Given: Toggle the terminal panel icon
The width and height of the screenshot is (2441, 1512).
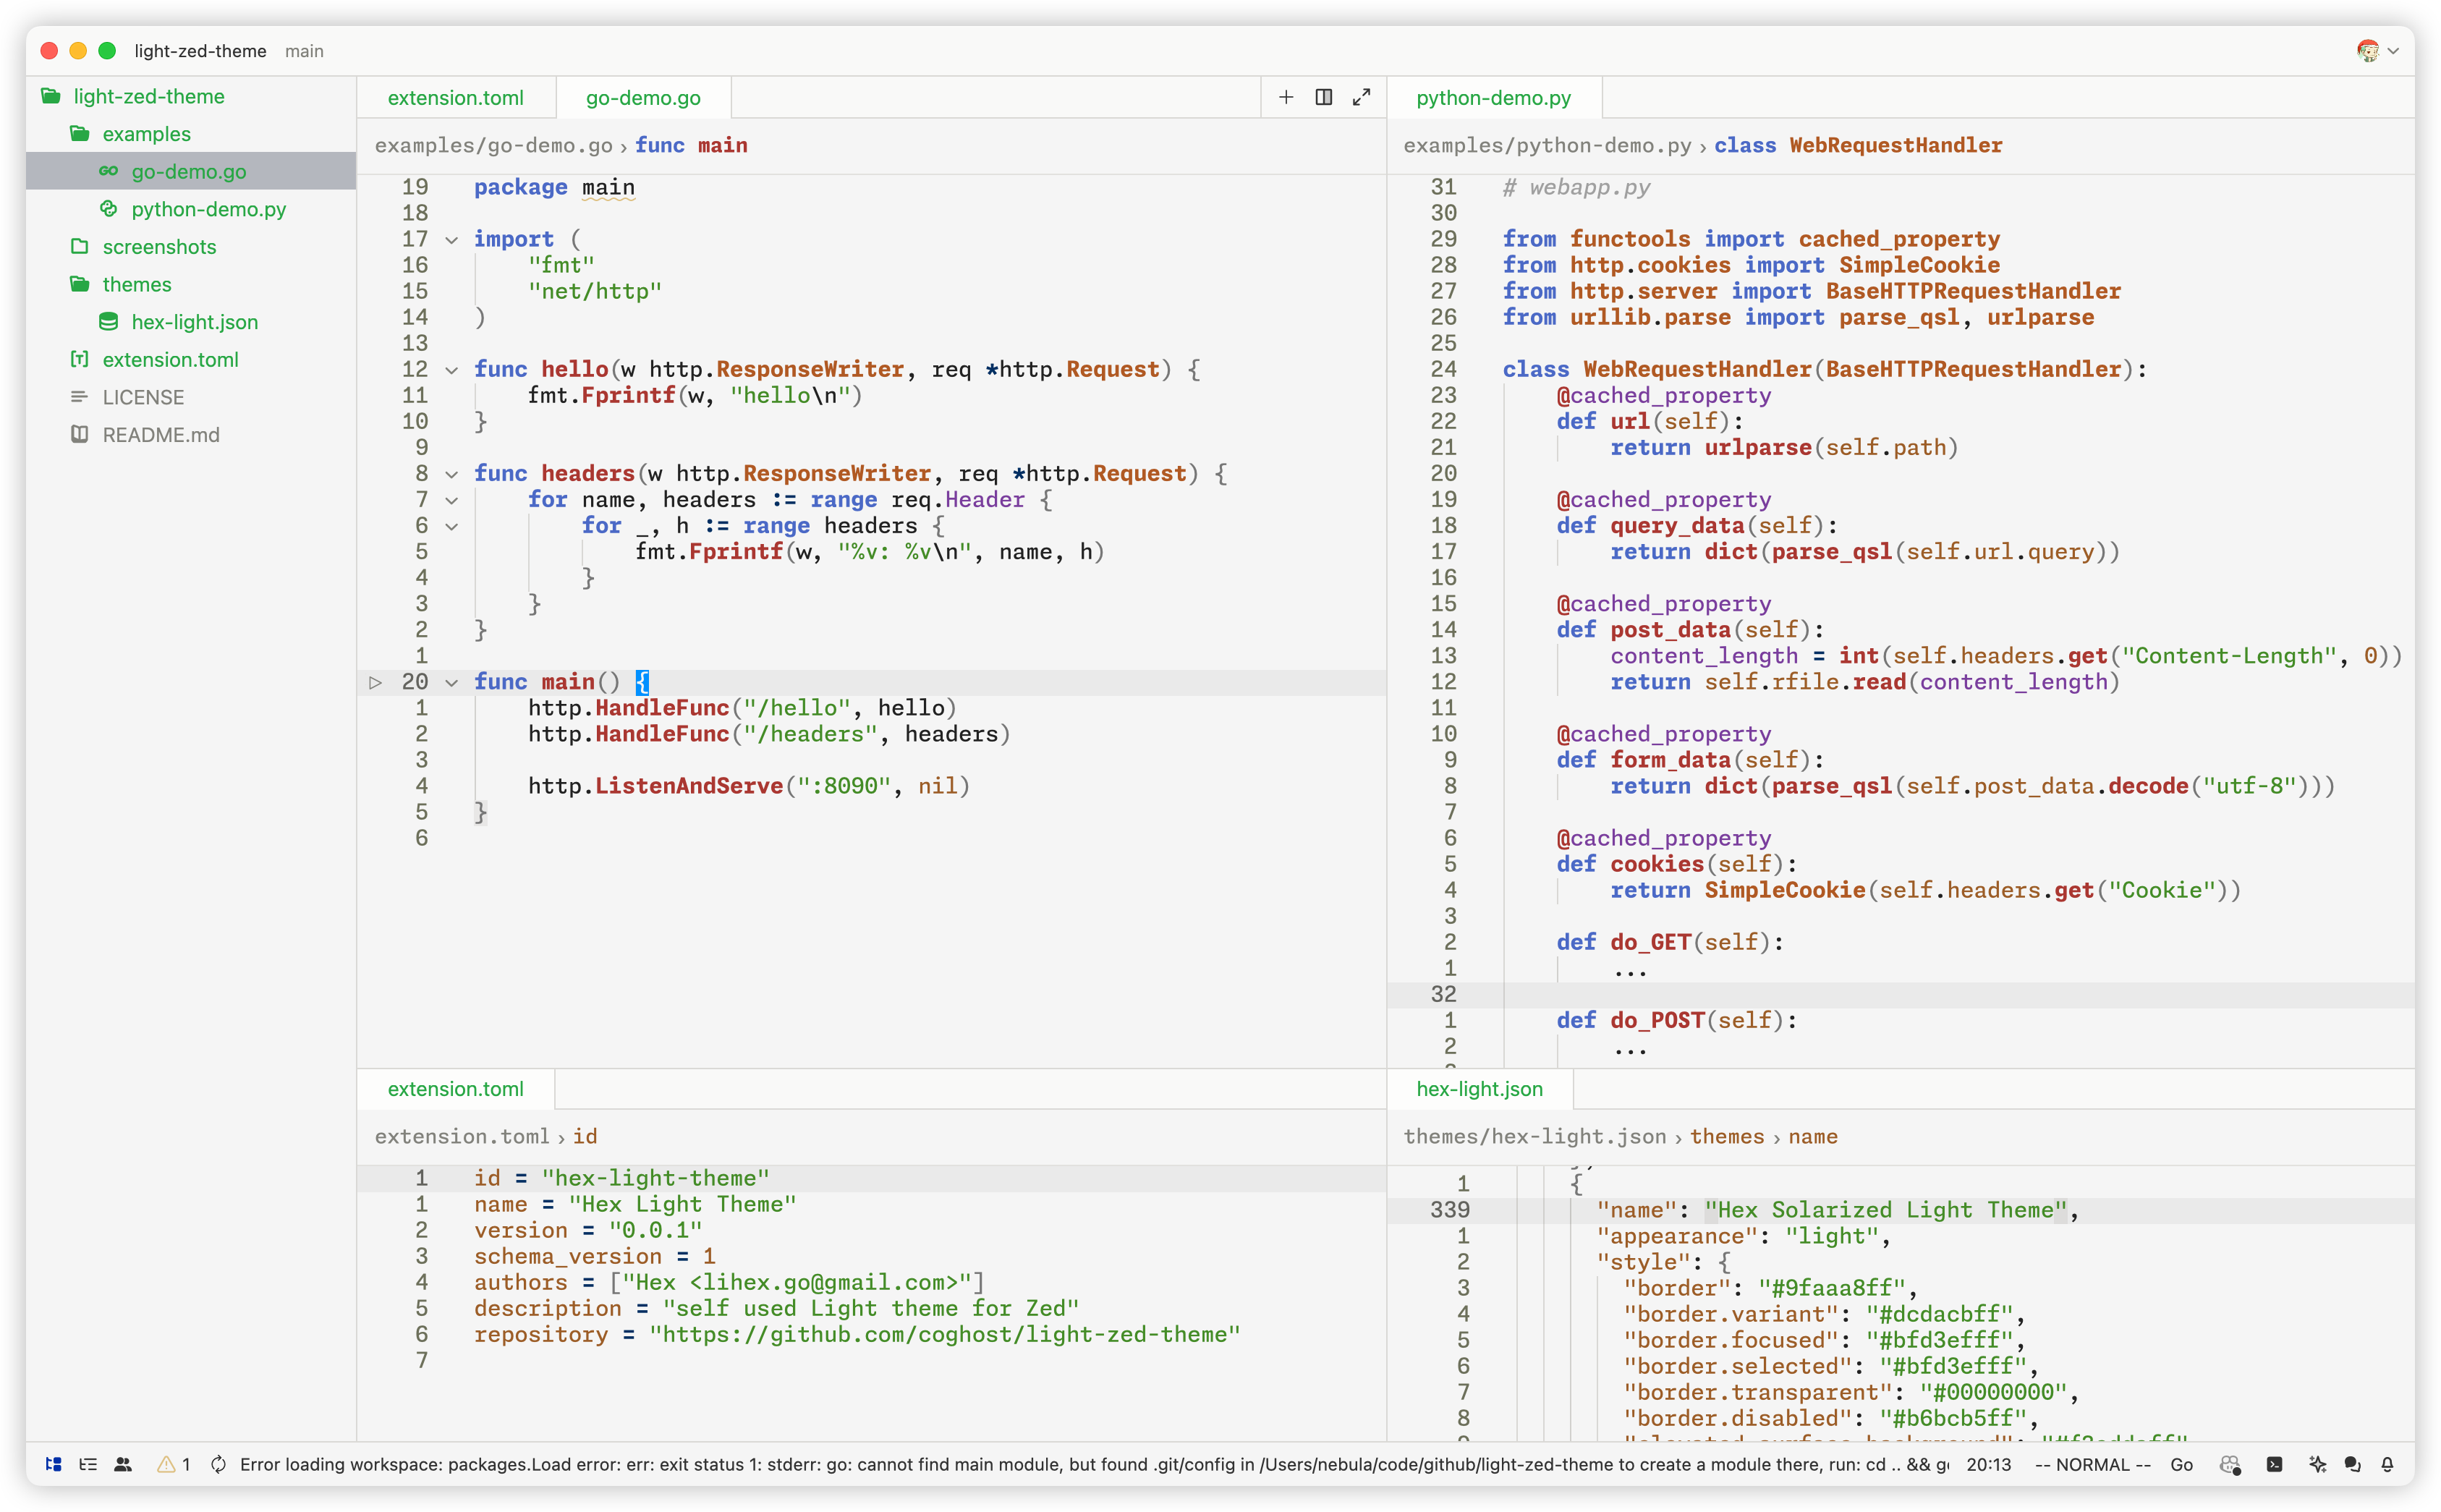Looking at the screenshot, I should (2275, 1464).
